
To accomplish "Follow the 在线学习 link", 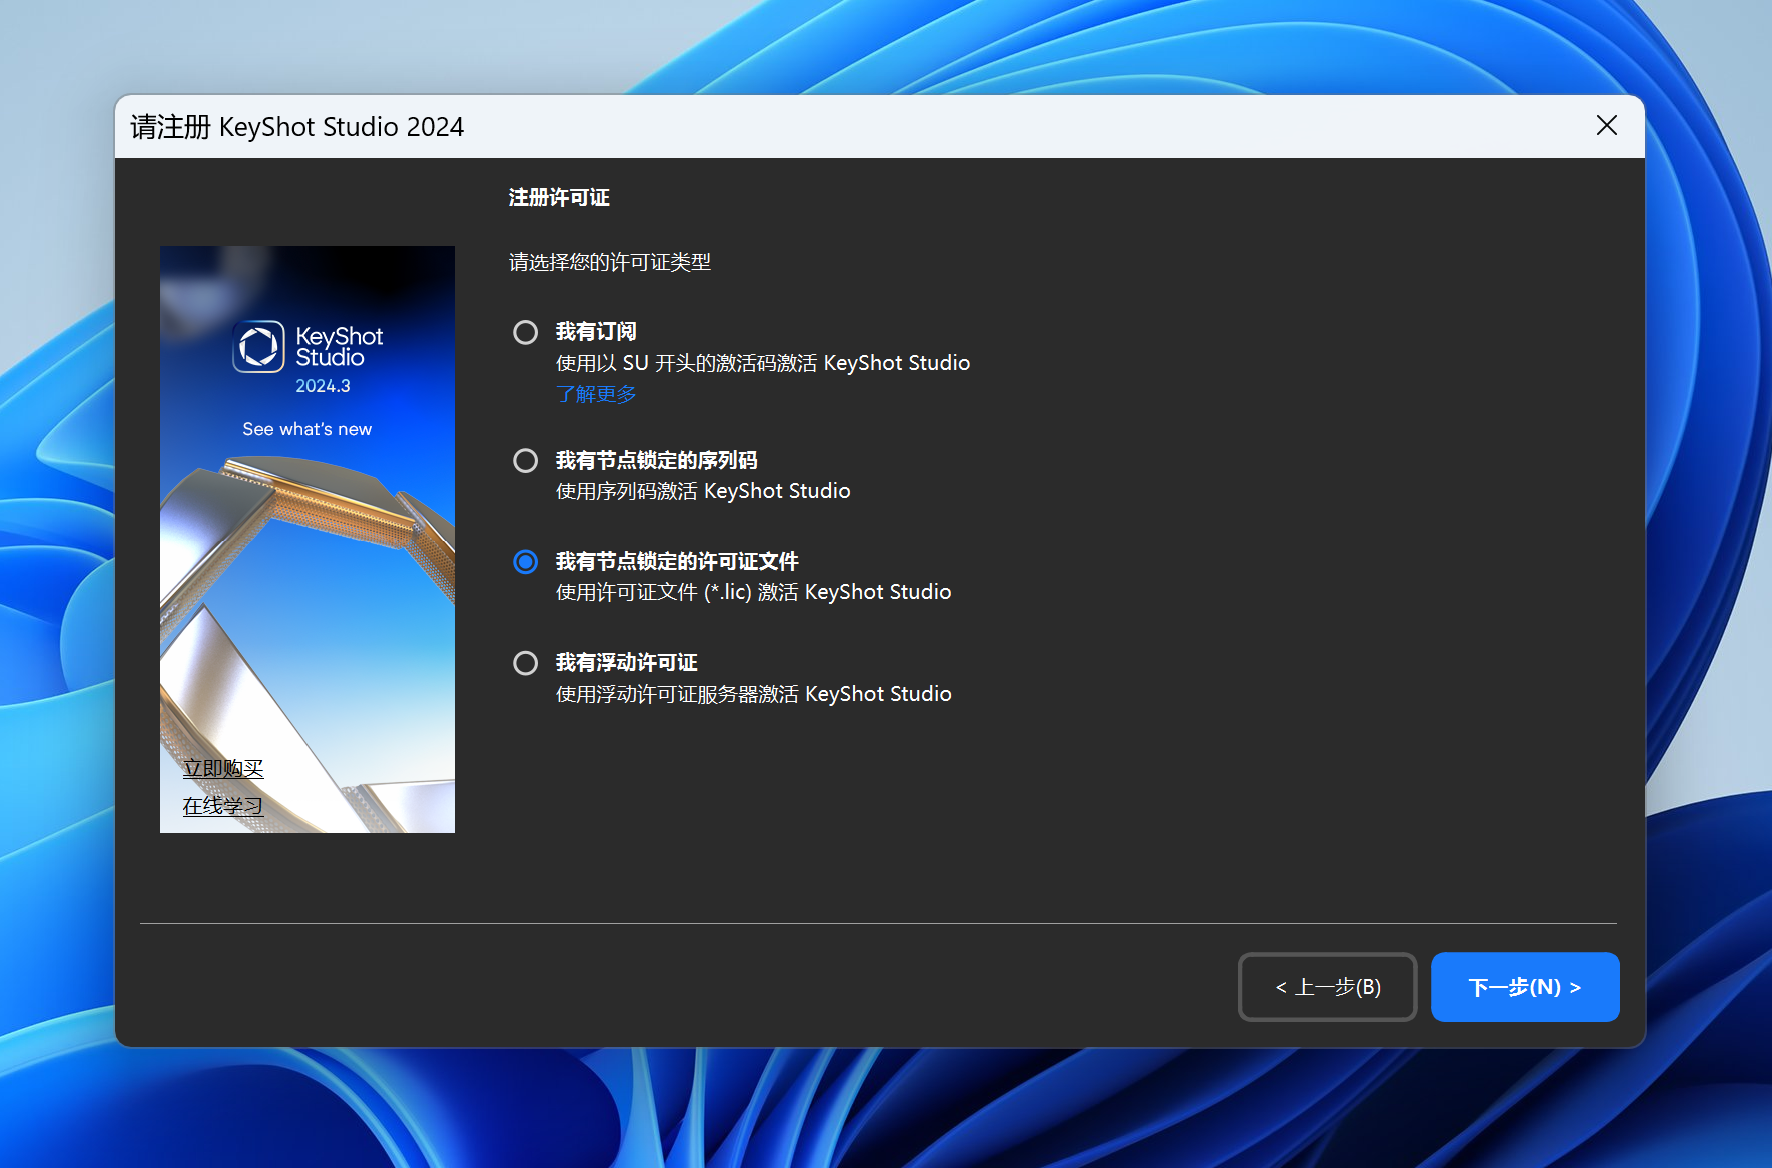I will [223, 806].
